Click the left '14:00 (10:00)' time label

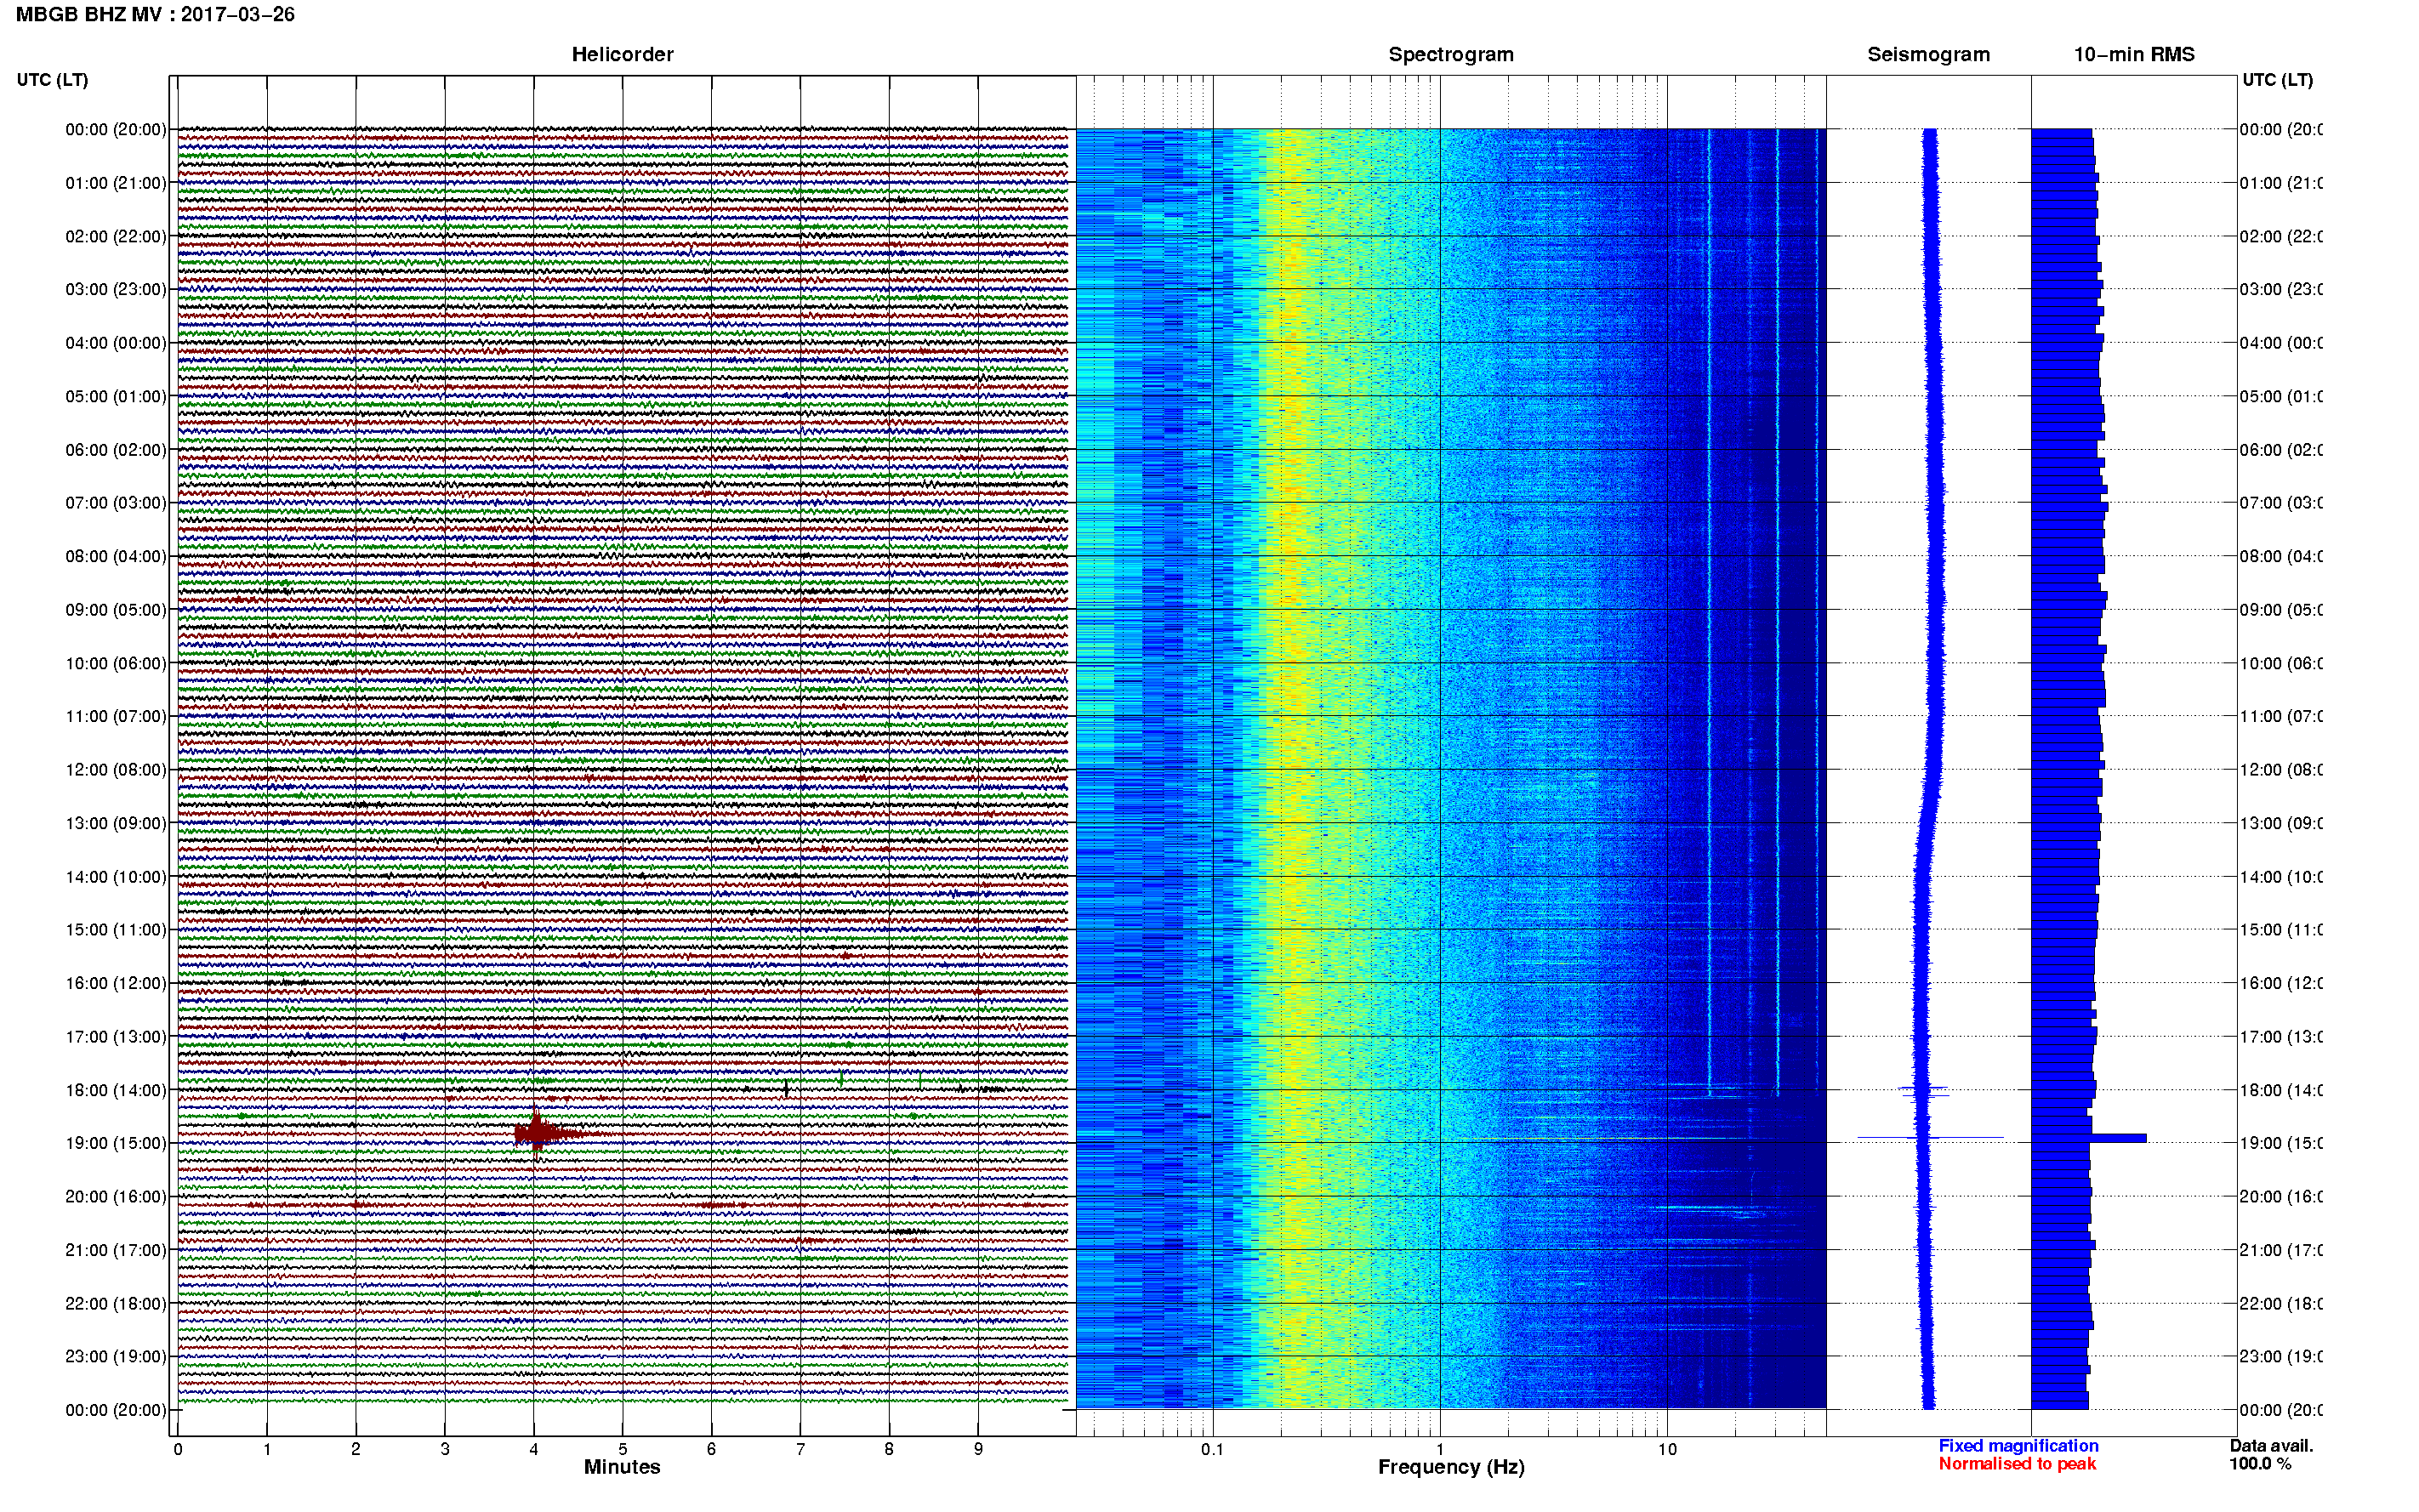click(116, 877)
